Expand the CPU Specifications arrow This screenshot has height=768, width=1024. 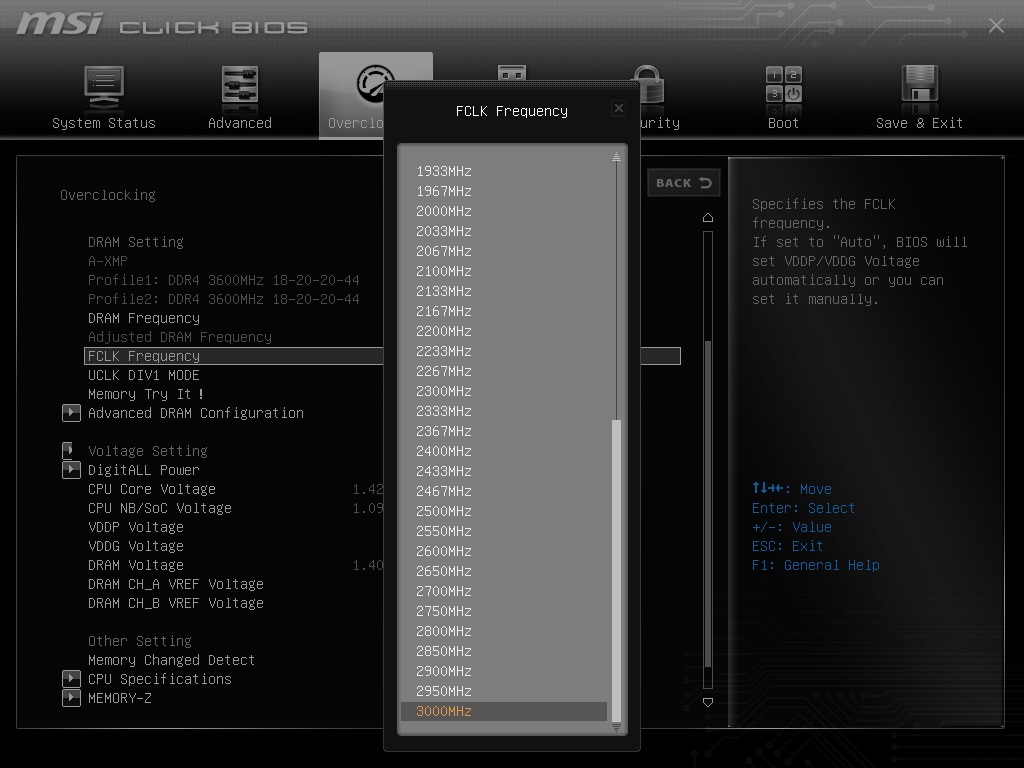[71, 679]
